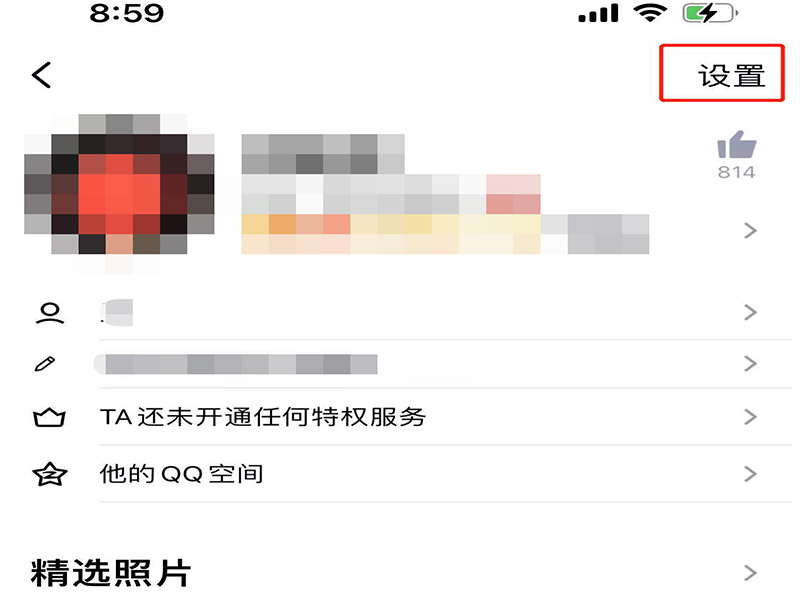Click the crown privilege icon
Screen dimensions: 800x600
tap(49, 417)
